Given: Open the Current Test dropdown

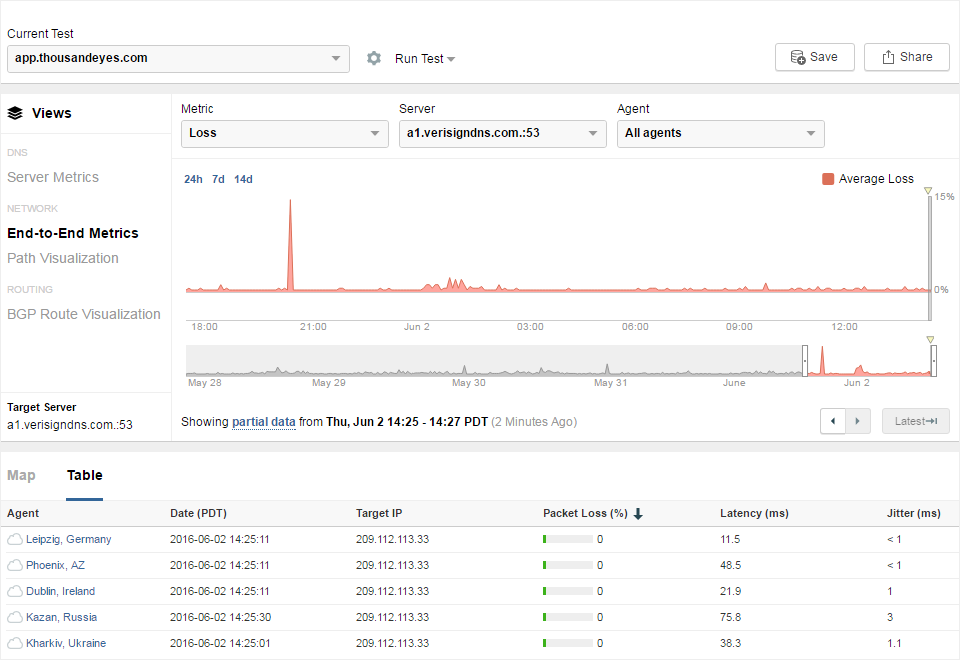Looking at the screenshot, I should click(x=178, y=58).
